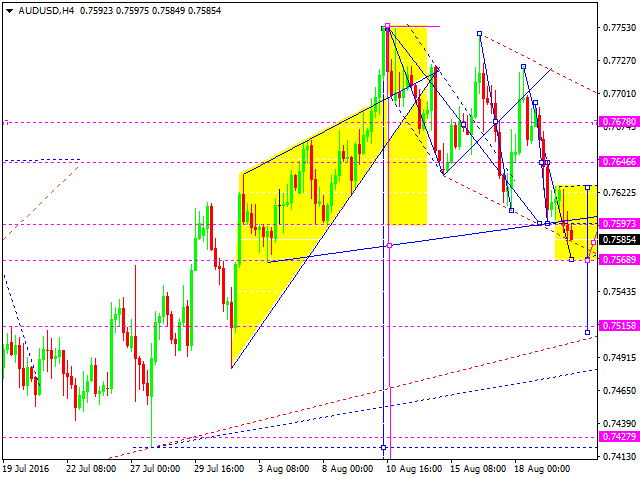Click the 3 Aug 08:00 time axis label
640x480 pixels.
click(283, 469)
